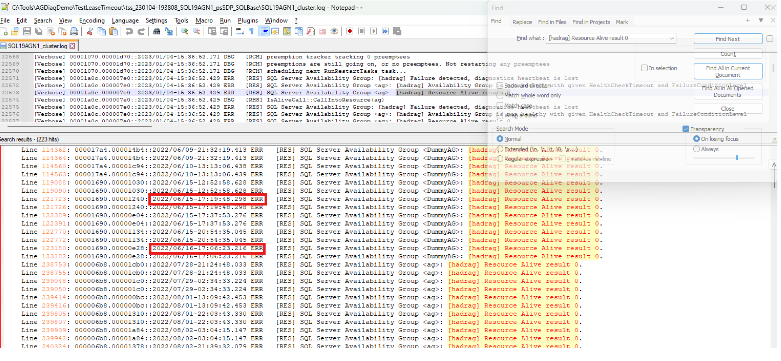Switch to the Mark tab

[x=622, y=22]
